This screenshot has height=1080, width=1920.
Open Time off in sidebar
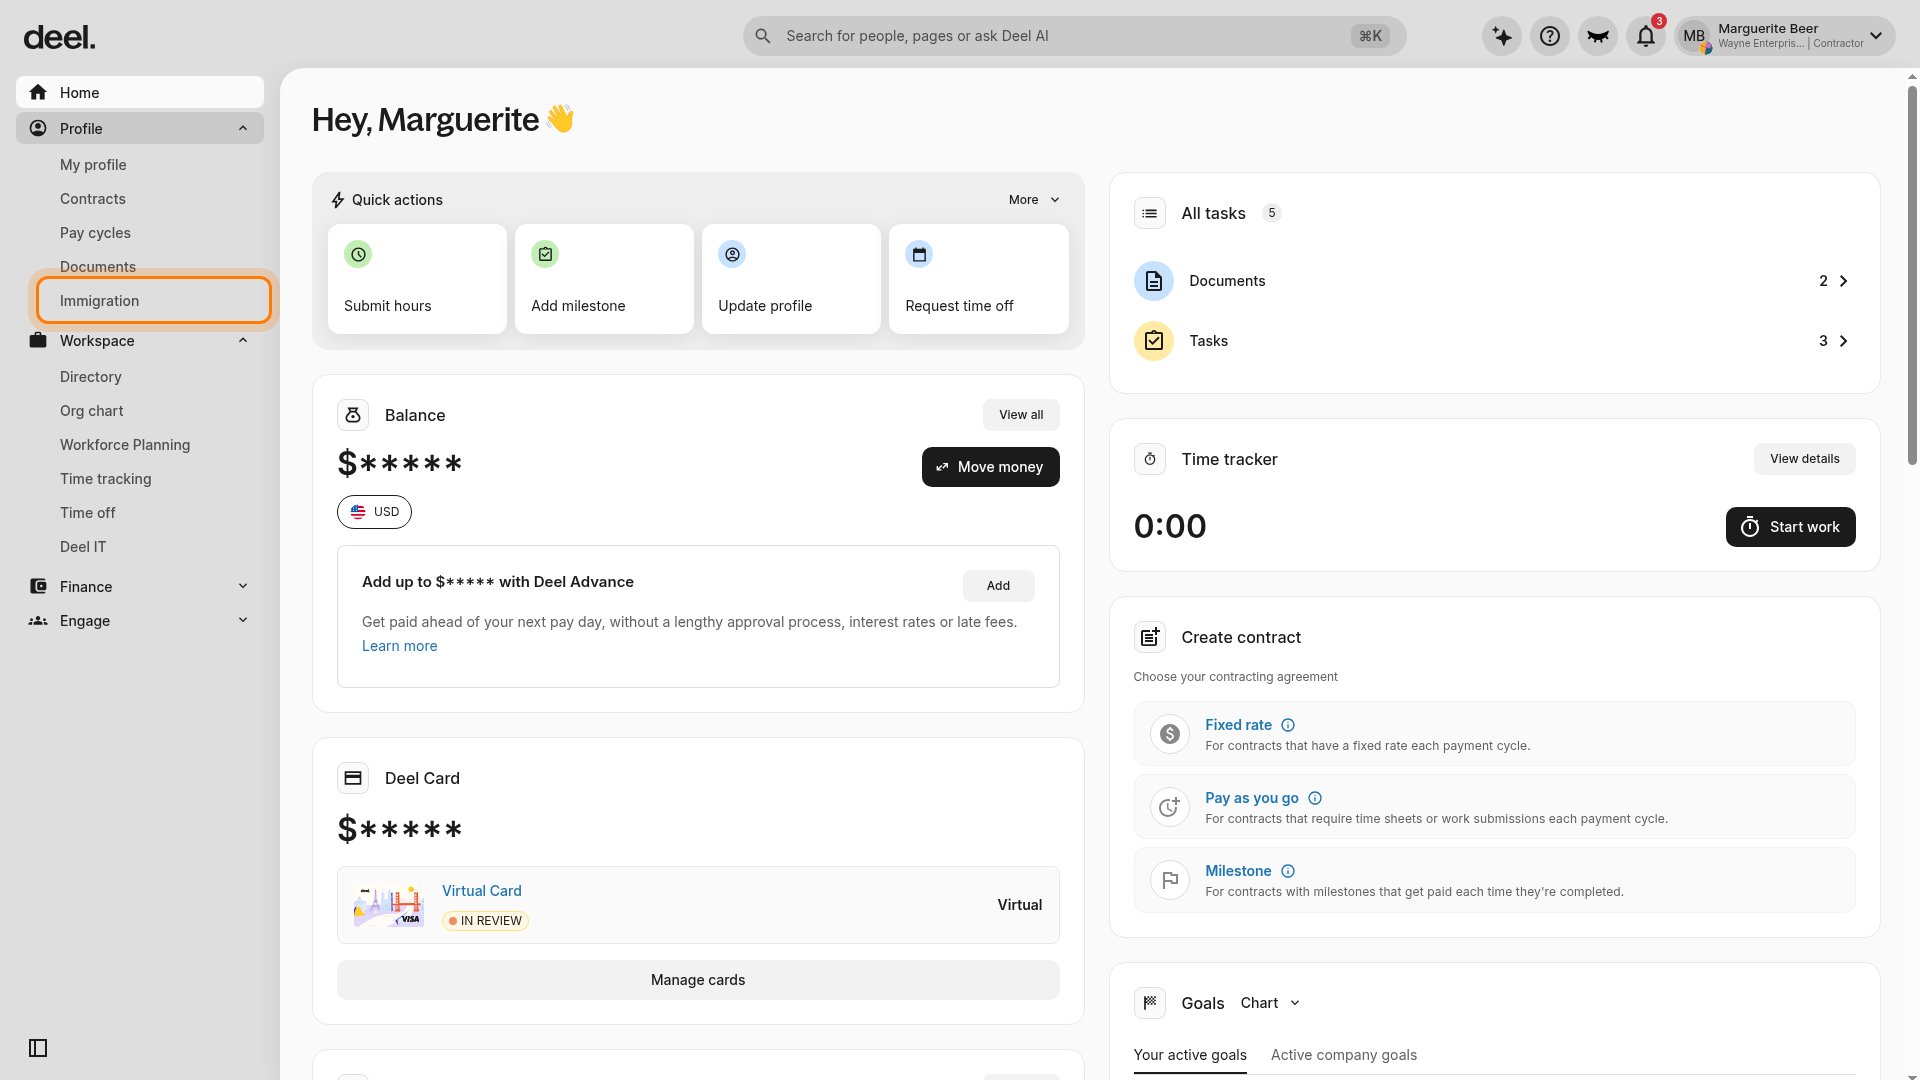point(88,513)
